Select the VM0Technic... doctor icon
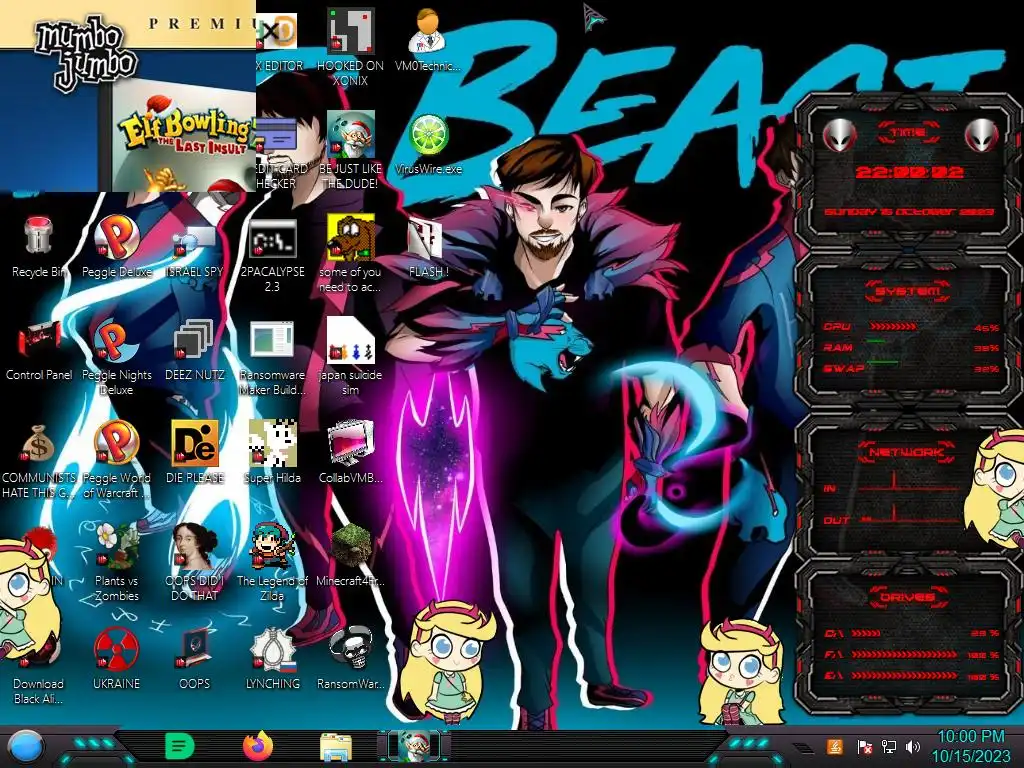1024x768 pixels. tap(428, 31)
